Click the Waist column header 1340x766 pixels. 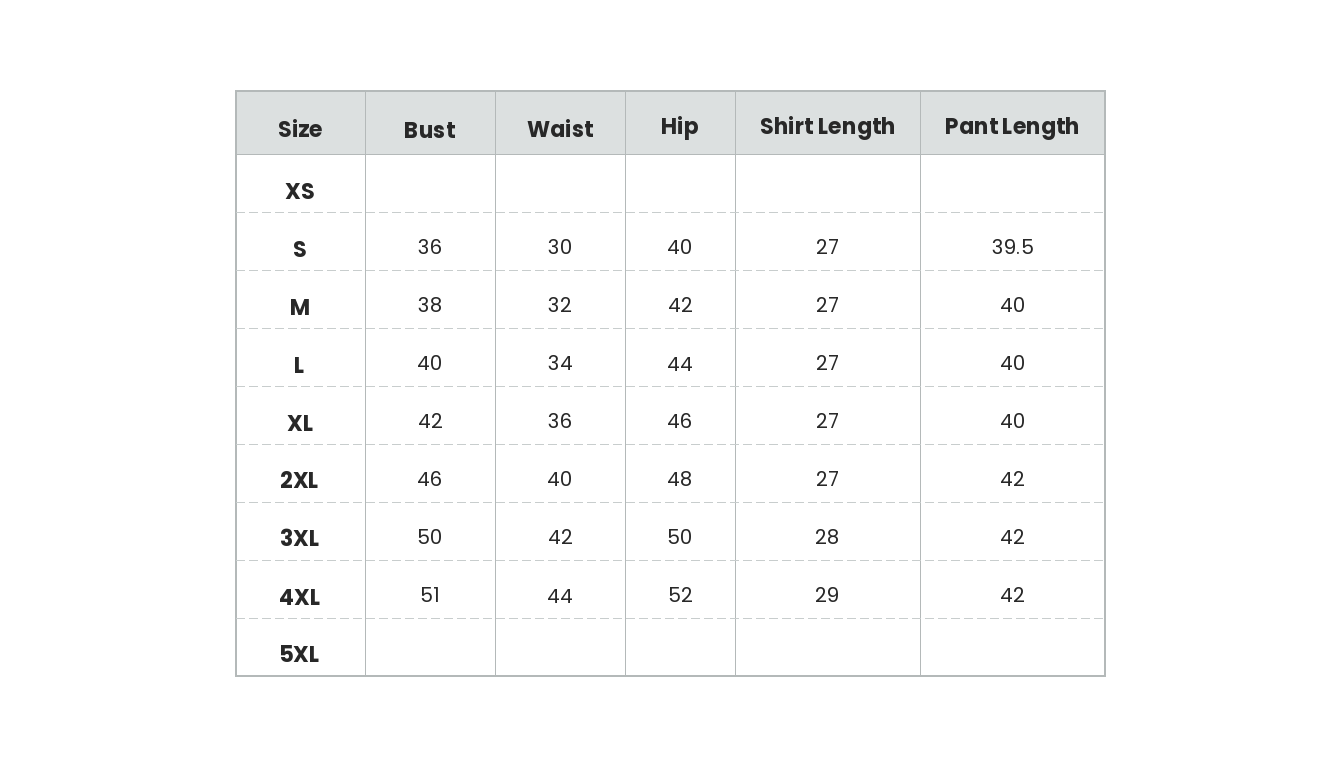click(x=560, y=129)
